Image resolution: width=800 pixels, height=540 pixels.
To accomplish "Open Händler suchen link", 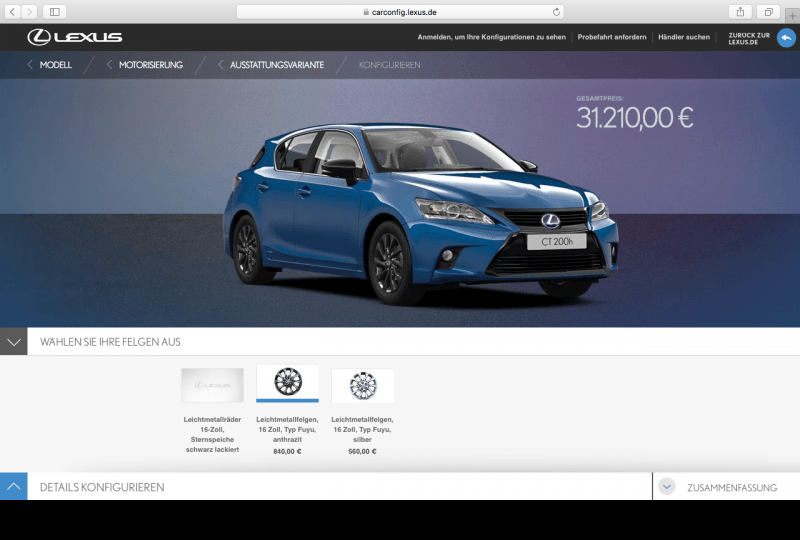I will coord(684,37).
